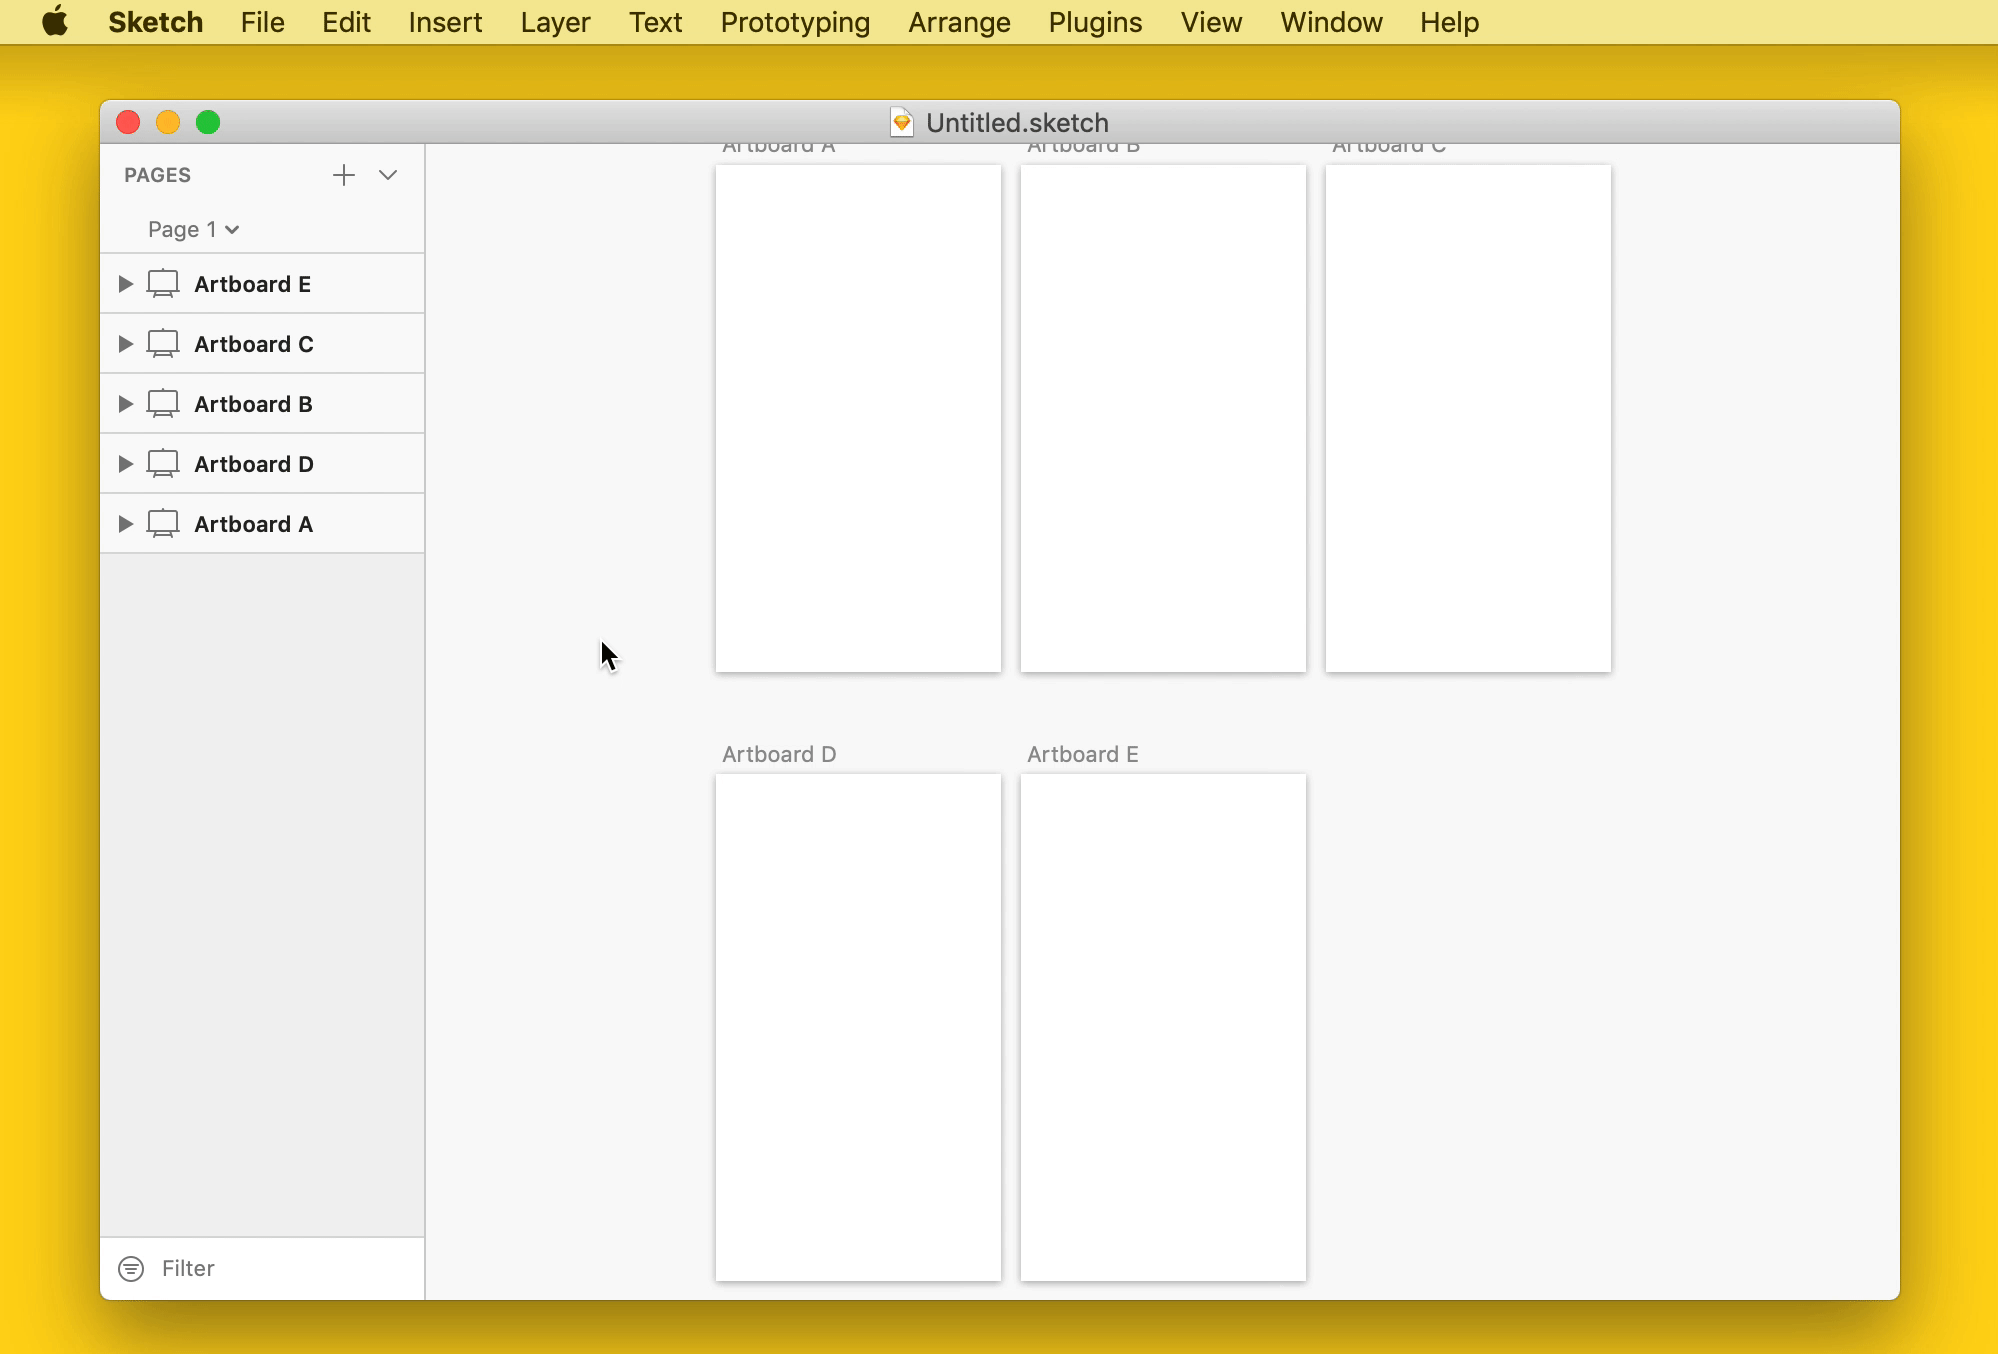Viewport: 1998px width, 1354px height.
Task: Open the Apple menu
Action: point(55,22)
